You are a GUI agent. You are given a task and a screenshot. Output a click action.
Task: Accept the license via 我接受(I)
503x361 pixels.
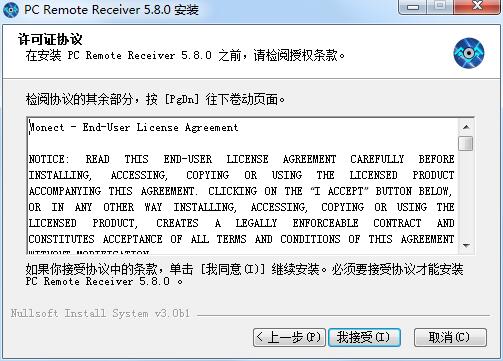point(364,338)
